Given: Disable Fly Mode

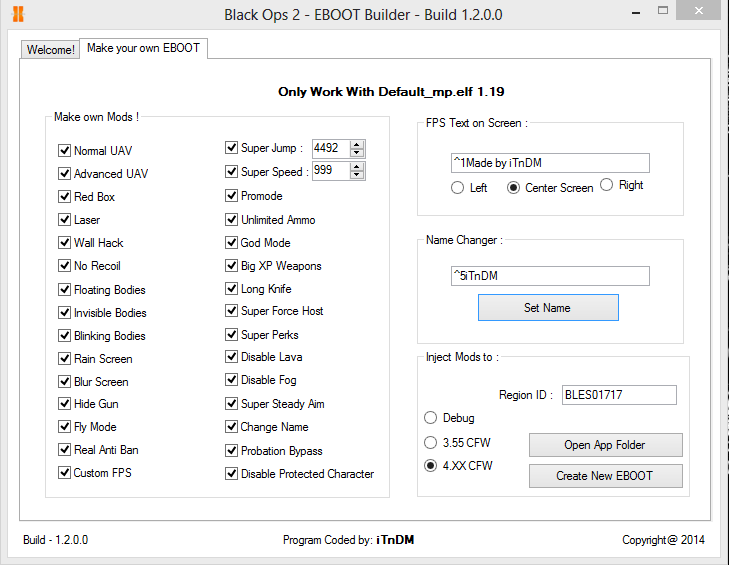Looking at the screenshot, I should coord(64,426).
